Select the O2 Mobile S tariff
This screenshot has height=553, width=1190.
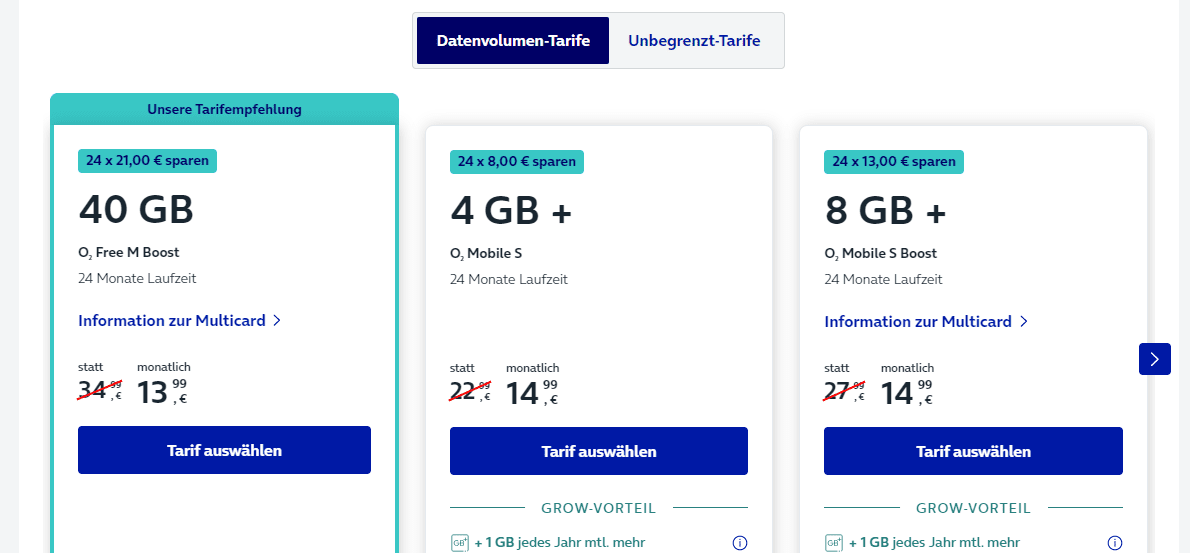599,451
